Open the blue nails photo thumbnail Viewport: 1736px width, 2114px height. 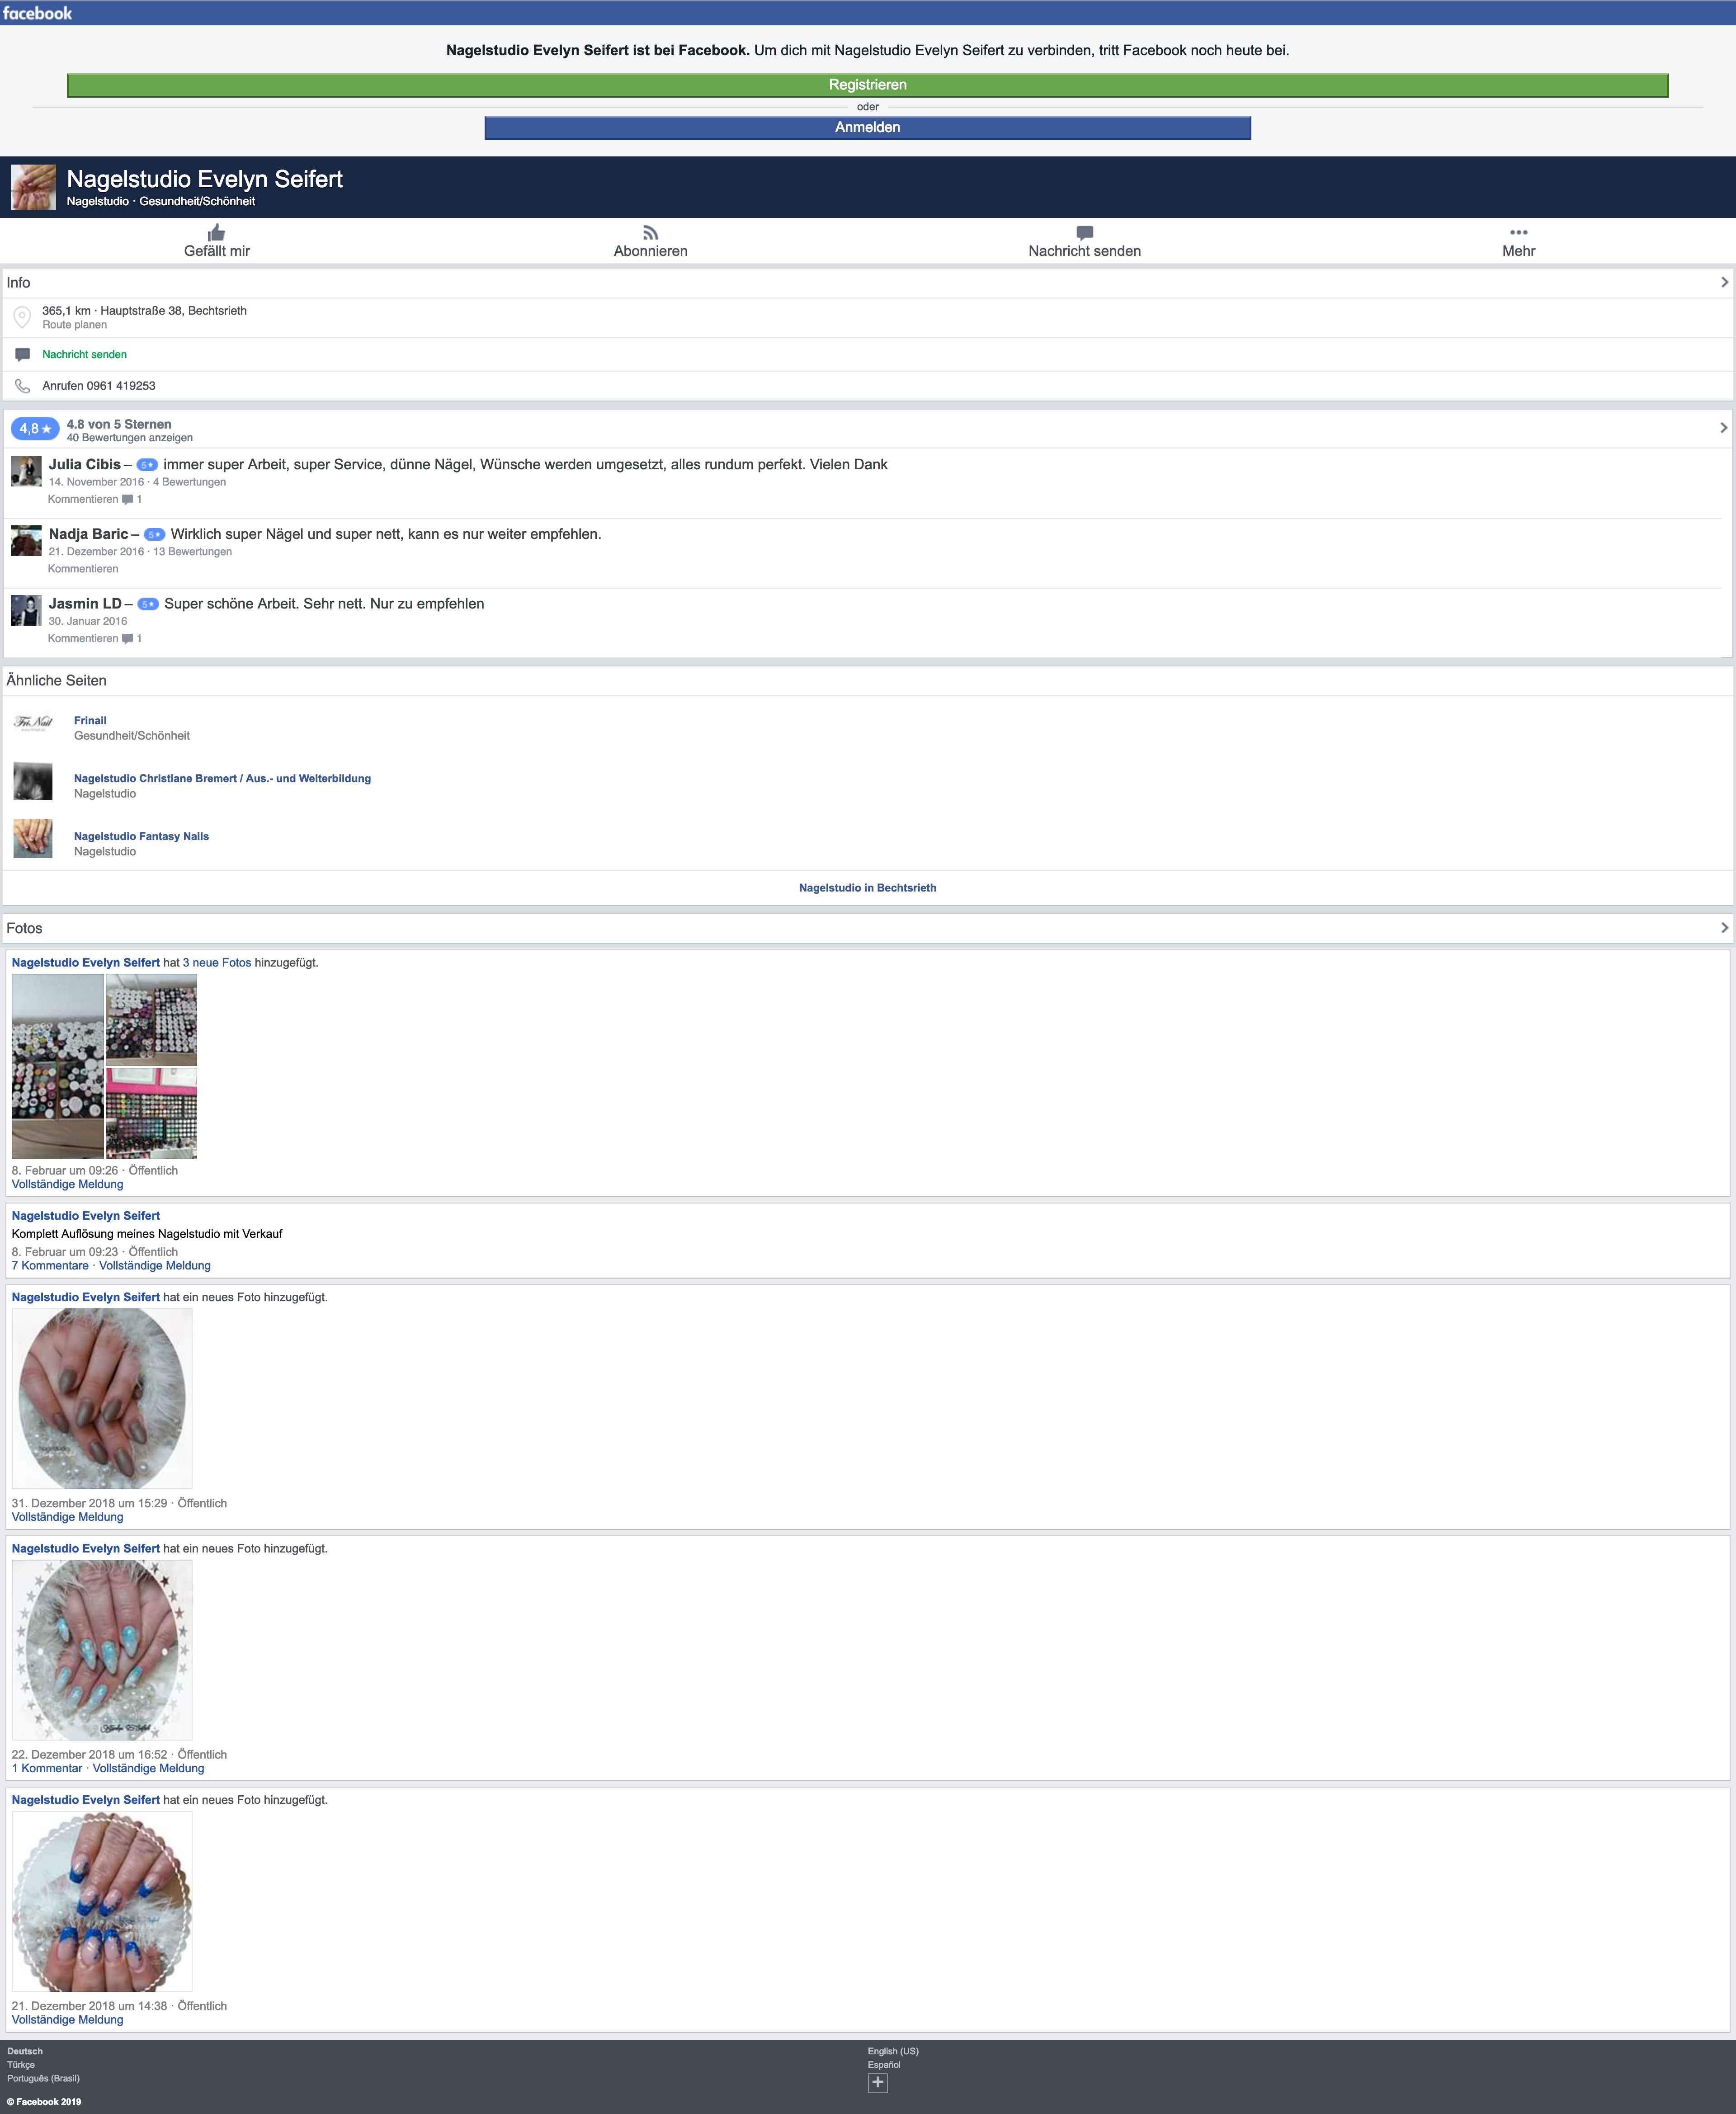point(102,1901)
